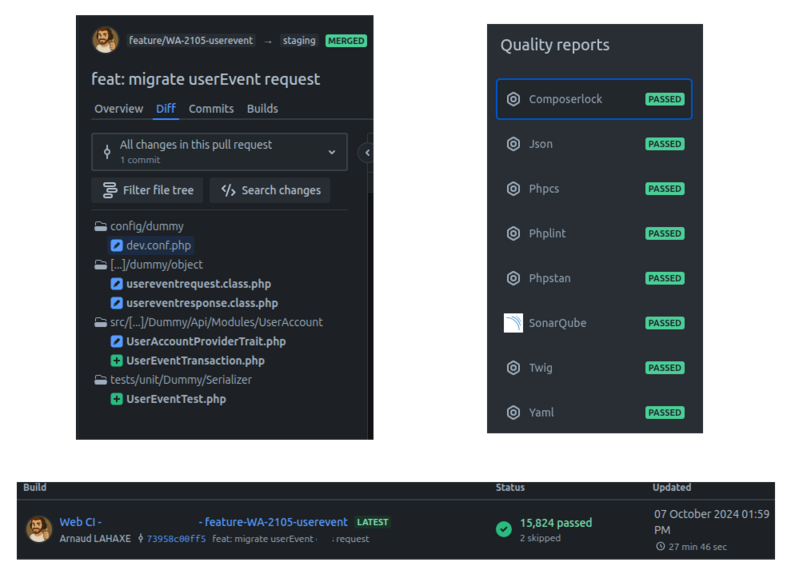The width and height of the screenshot is (803, 582).
Task: Click the Arnaud LAHAXE avatar in build row
Action: (x=39, y=529)
